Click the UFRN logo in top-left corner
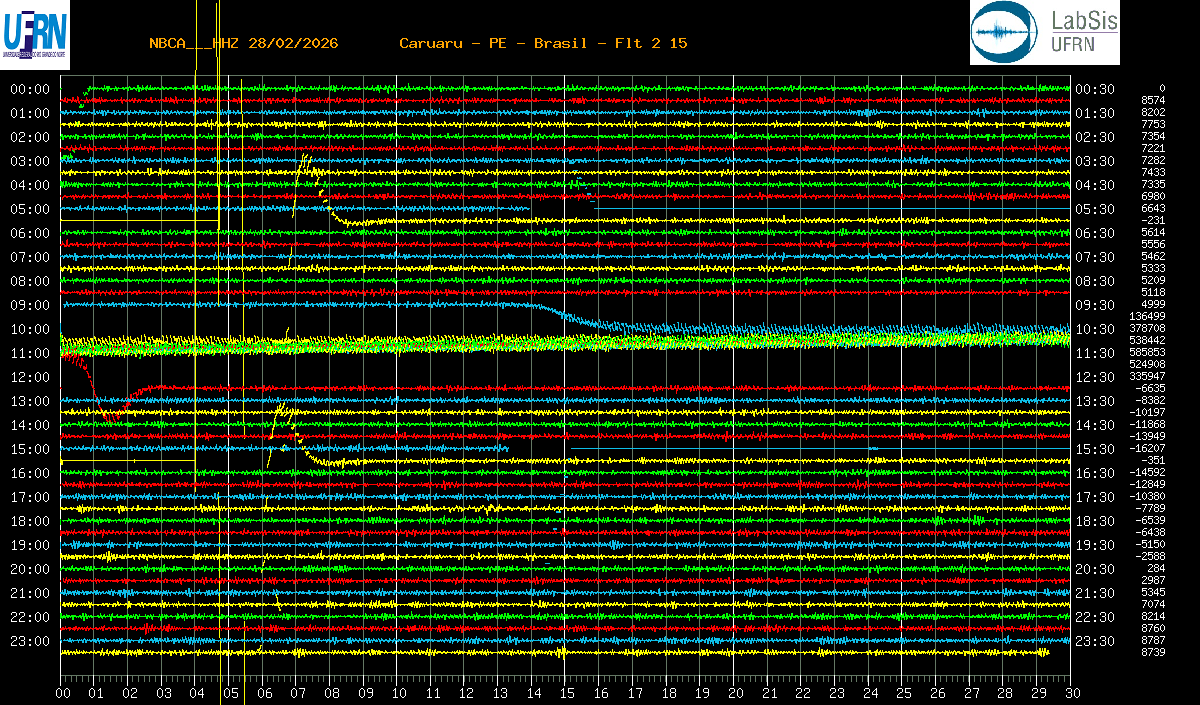The image size is (1200, 705). pyautogui.click(x=36, y=35)
